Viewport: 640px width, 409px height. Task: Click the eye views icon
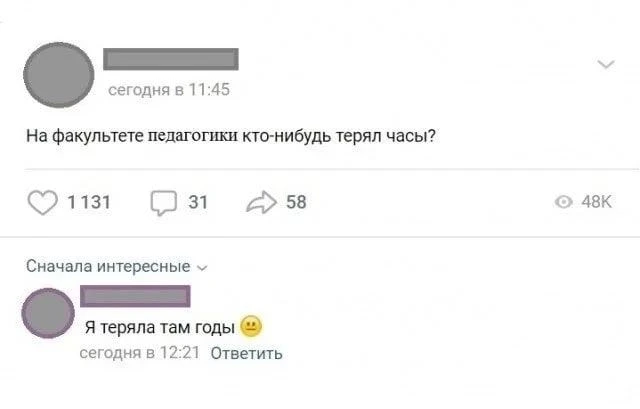(565, 203)
